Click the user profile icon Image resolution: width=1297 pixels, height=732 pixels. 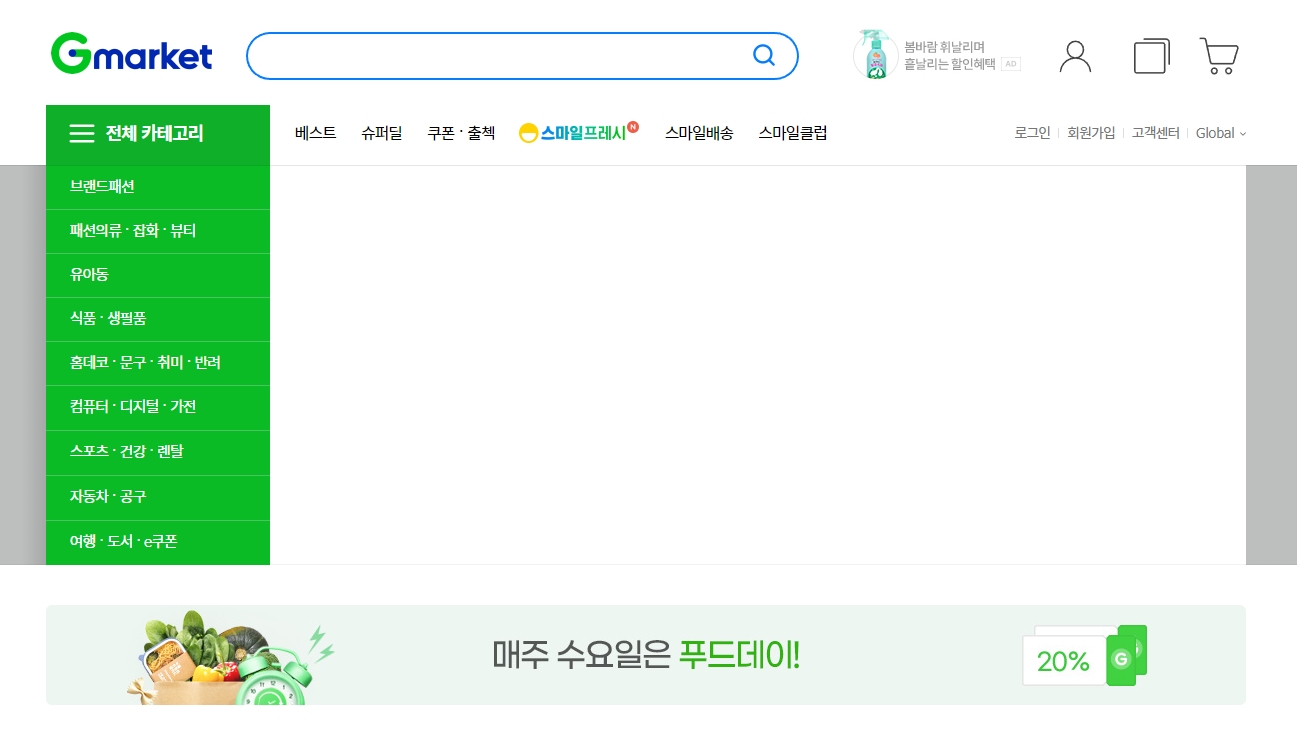1075,55
